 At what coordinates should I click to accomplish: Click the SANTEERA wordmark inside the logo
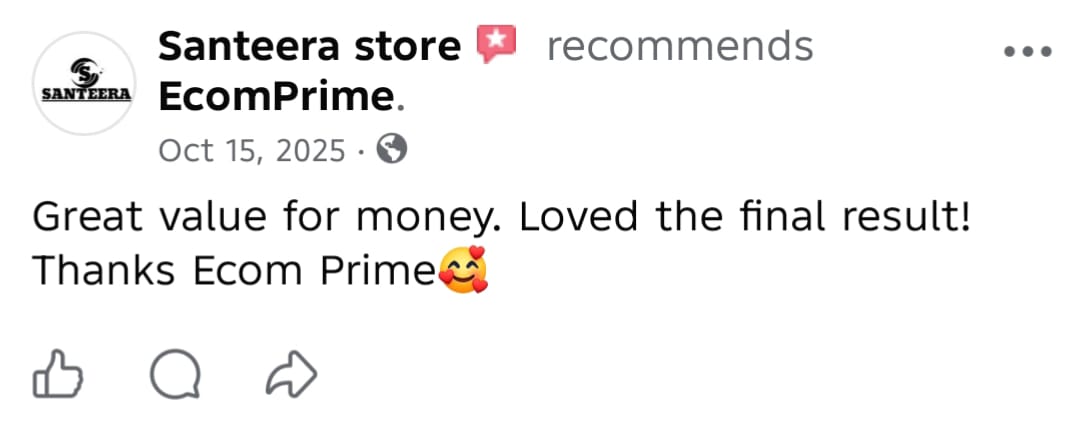click(x=85, y=95)
